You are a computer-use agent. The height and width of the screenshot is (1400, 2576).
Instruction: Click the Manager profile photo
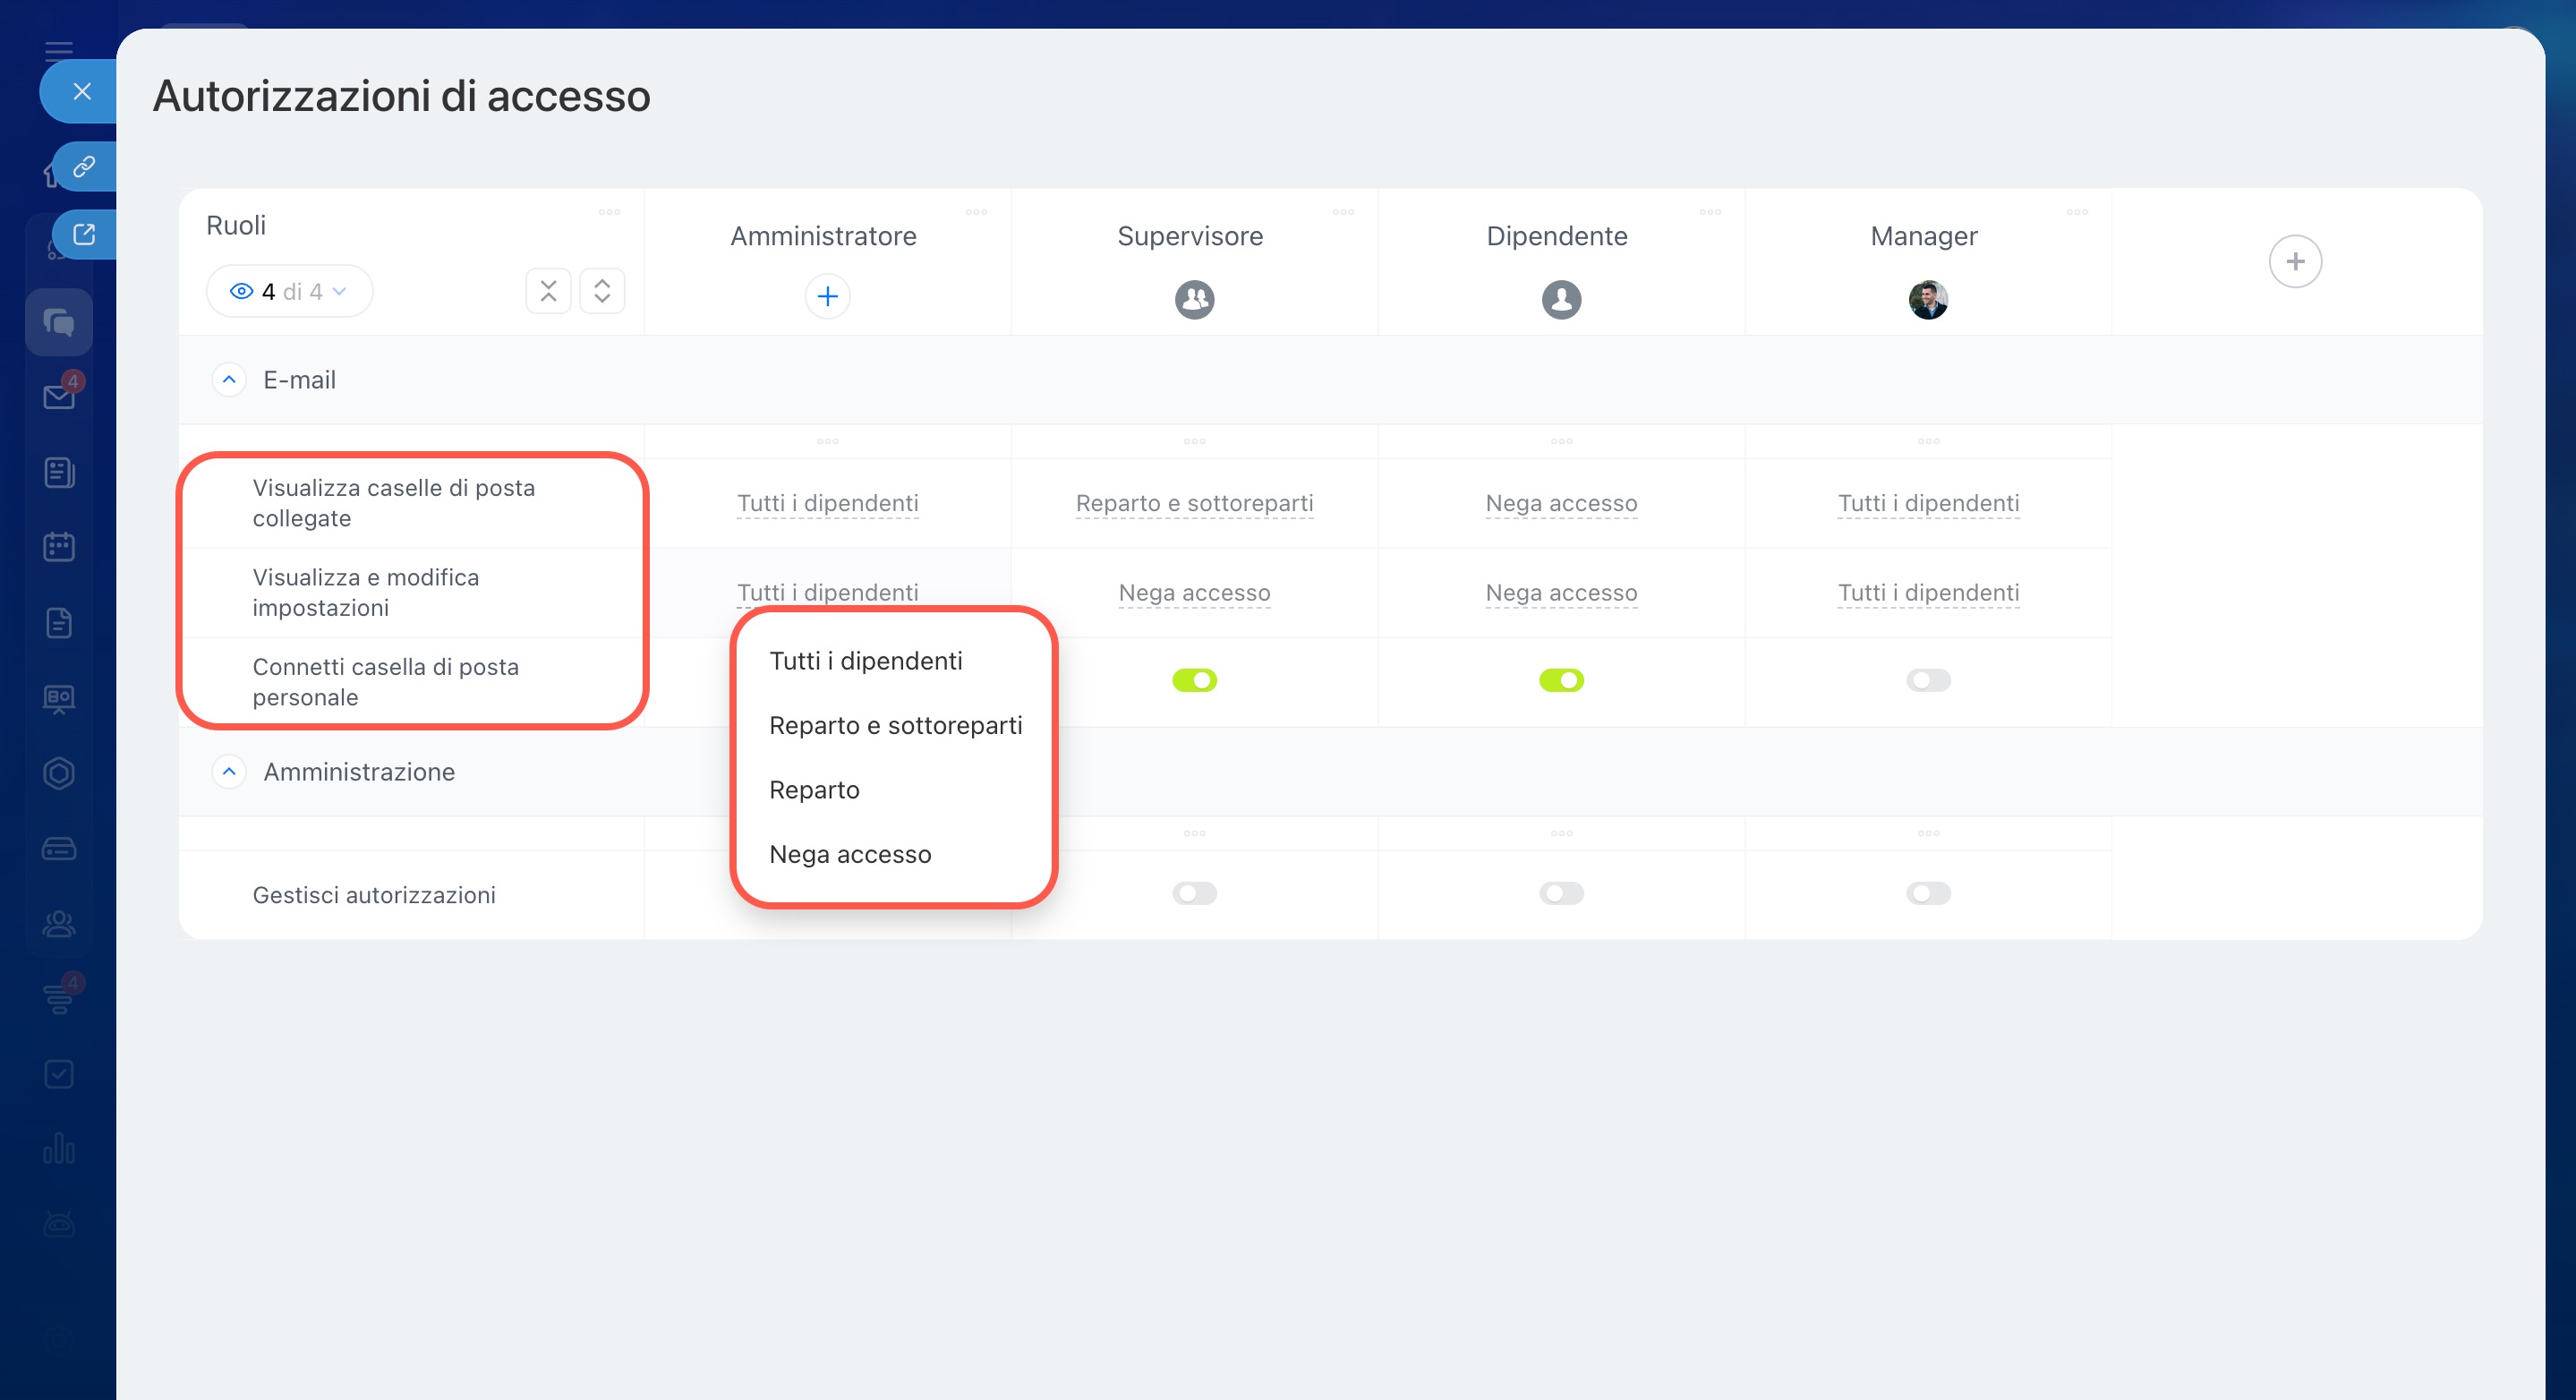click(1927, 299)
